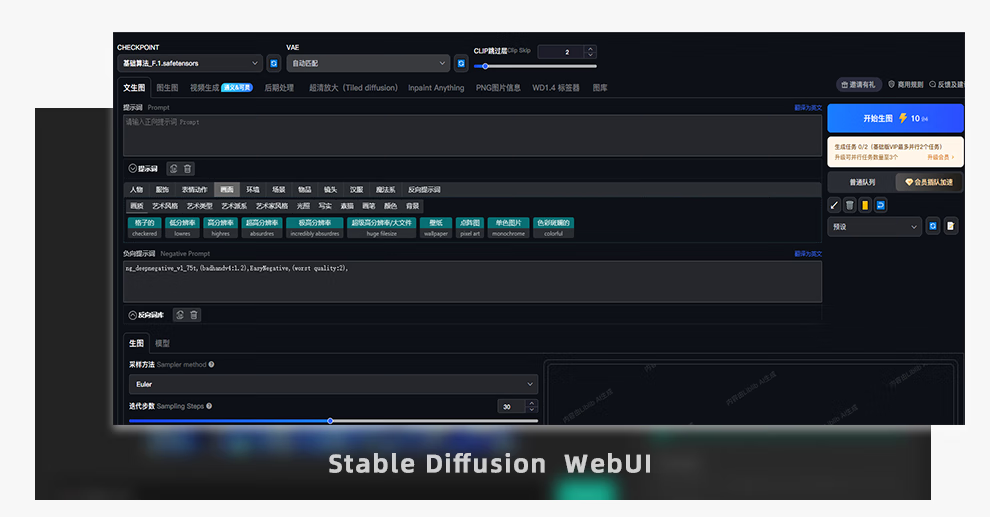Click the blue return-arrow apply icon

pos(880,205)
